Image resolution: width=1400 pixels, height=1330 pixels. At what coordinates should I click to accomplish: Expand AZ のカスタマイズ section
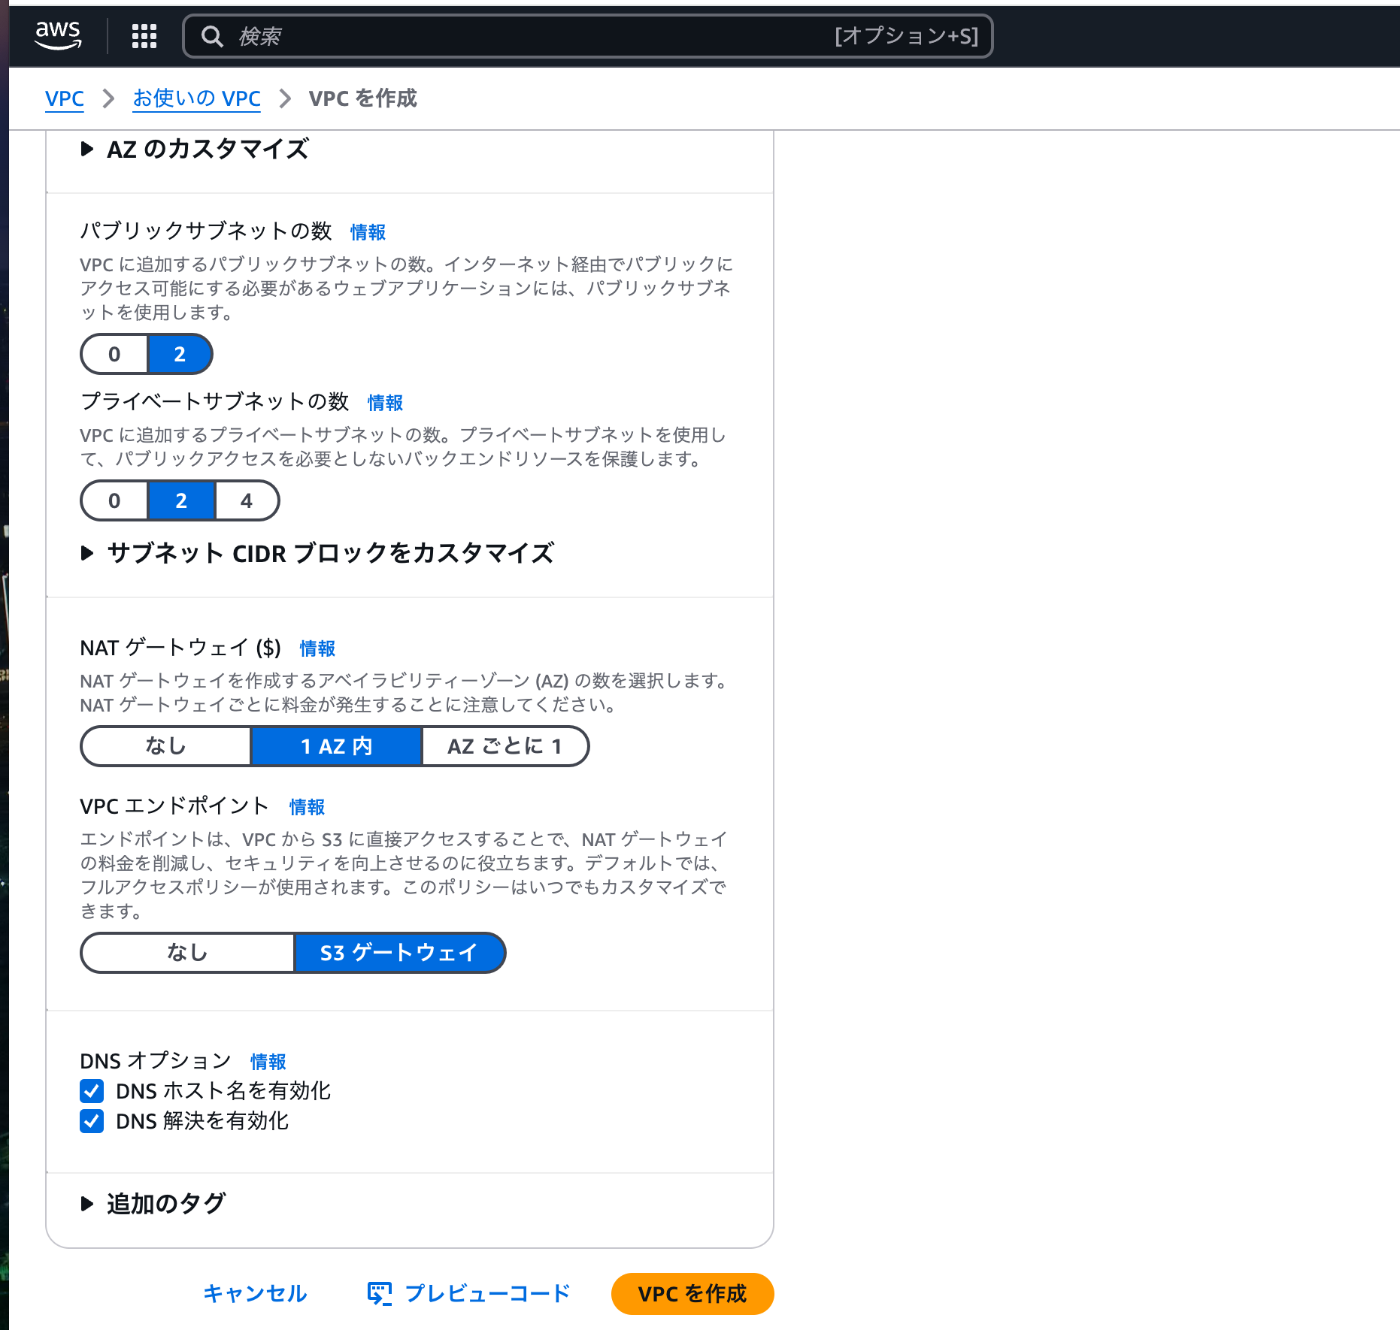coord(195,150)
